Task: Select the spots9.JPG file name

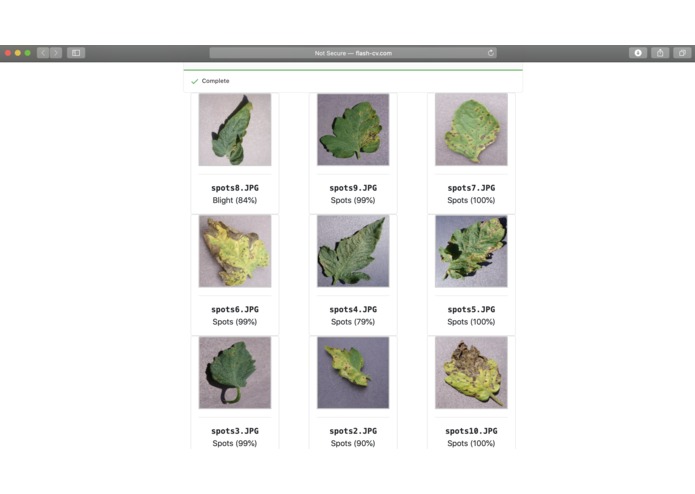Action: (x=353, y=188)
